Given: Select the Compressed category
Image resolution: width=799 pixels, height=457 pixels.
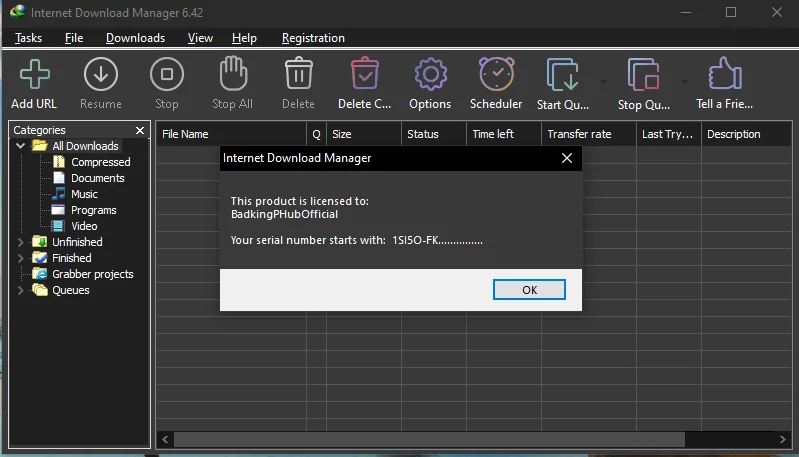Looking at the screenshot, I should (100, 162).
